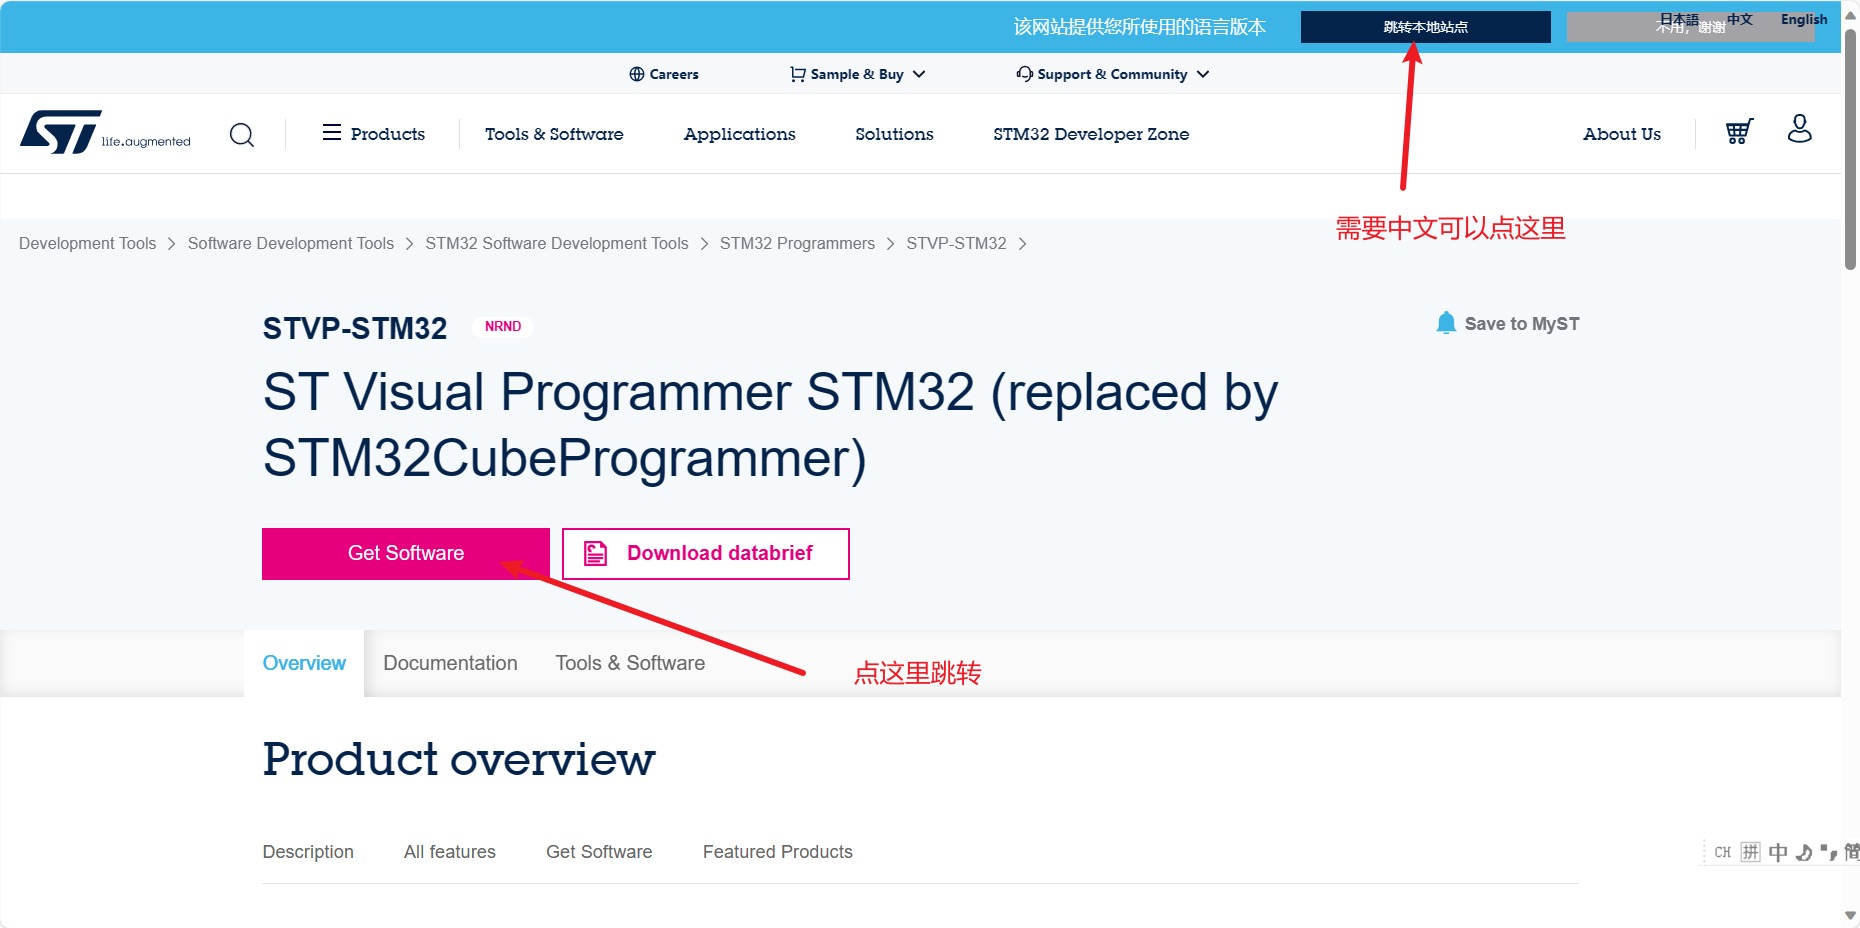Switch site language to 中文
Image resolution: width=1860 pixels, height=928 pixels.
click(x=1740, y=19)
